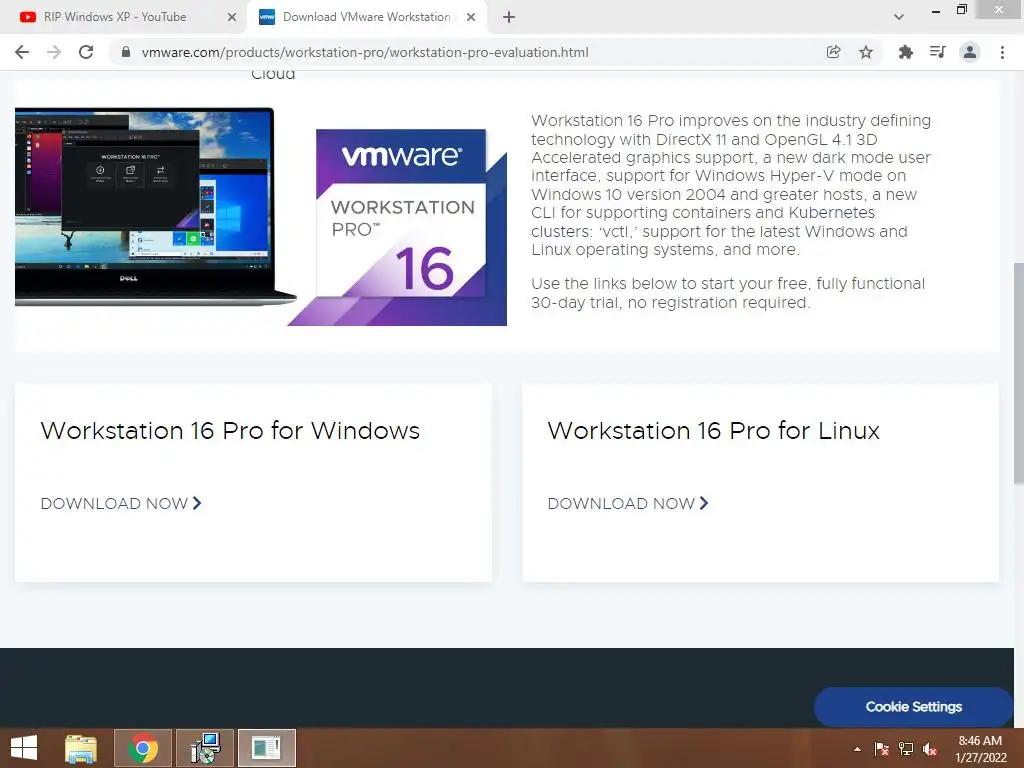Download Workstation 16 Pro for Windows

121,504
